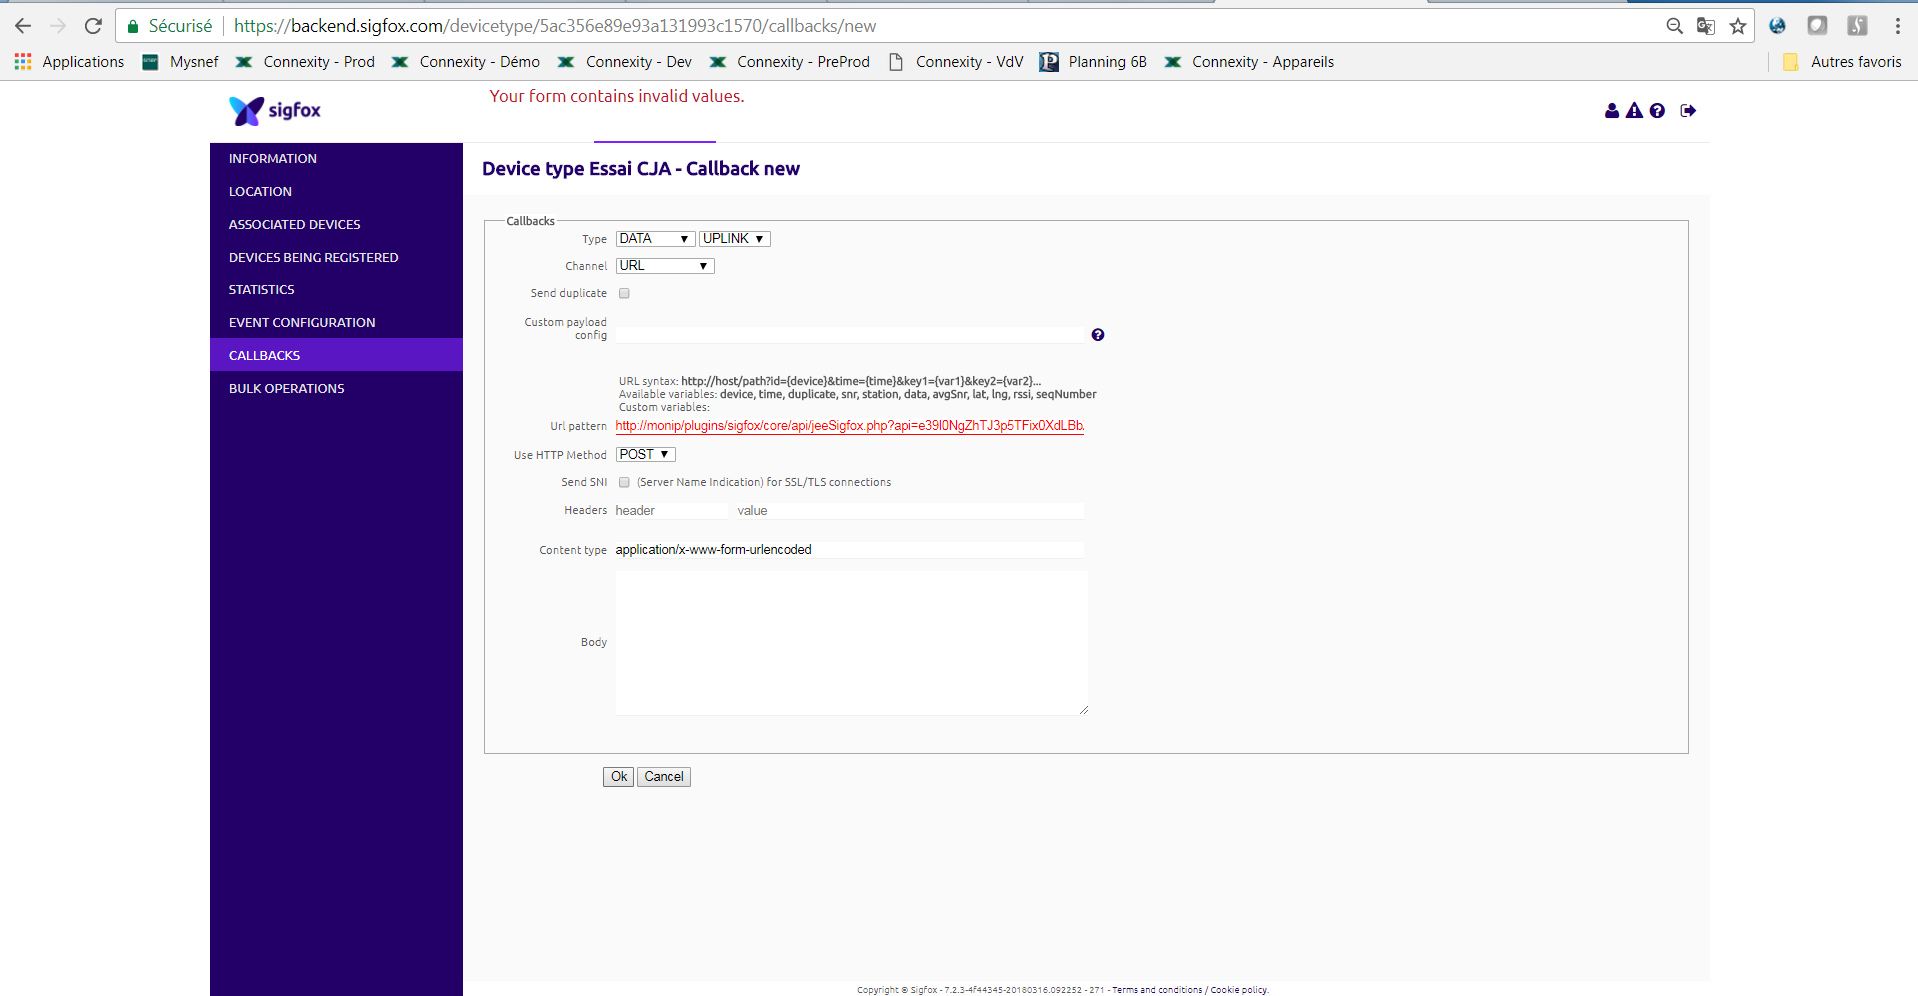Reload the page with the refresh icon
This screenshot has width=1918, height=996.
[93, 26]
